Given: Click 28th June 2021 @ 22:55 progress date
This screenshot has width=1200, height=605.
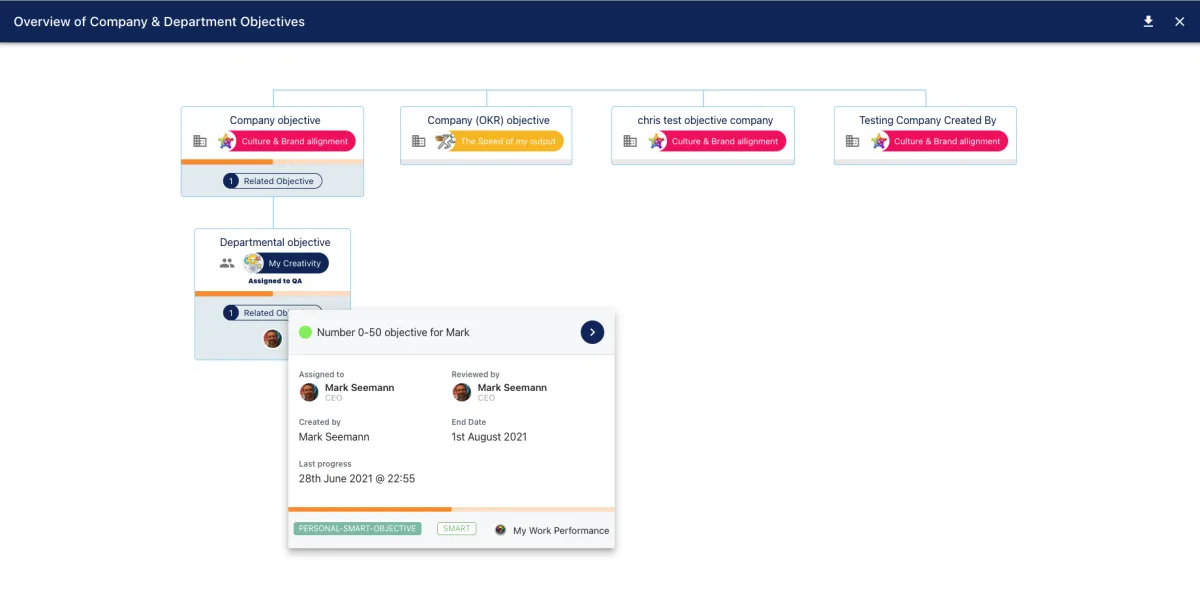Looking at the screenshot, I should 357,479.
